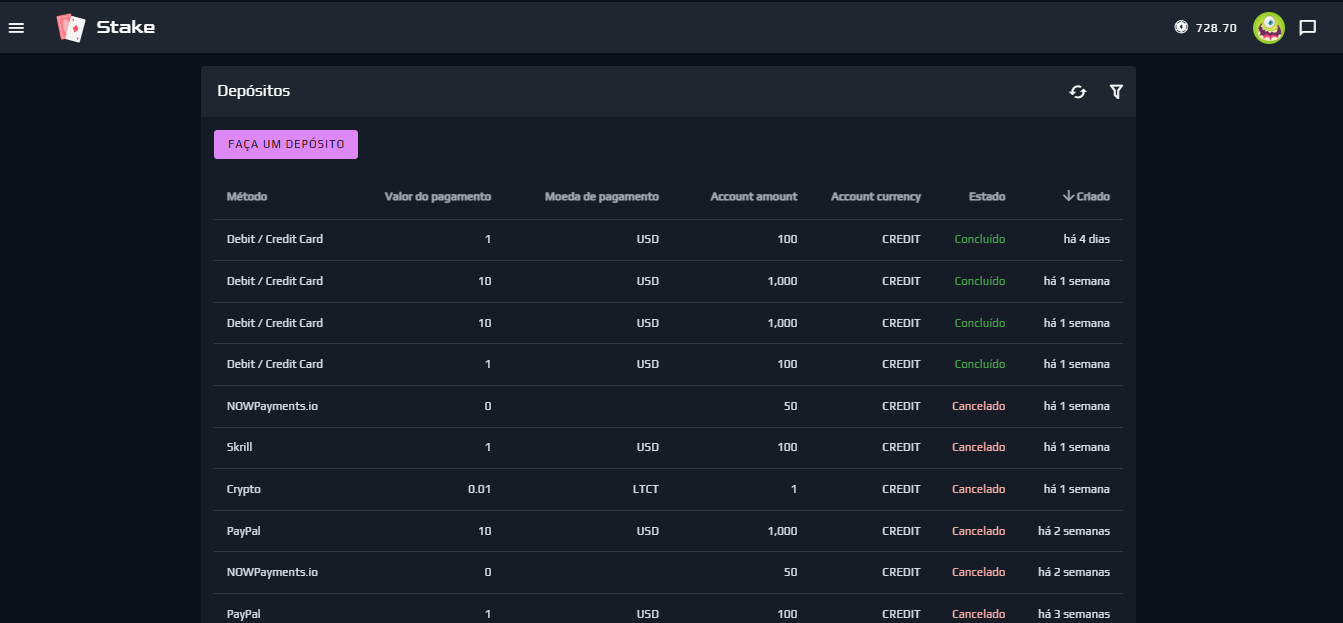The image size is (1343, 623).
Task: Click the Criado sort arrow
Action: tap(1068, 197)
